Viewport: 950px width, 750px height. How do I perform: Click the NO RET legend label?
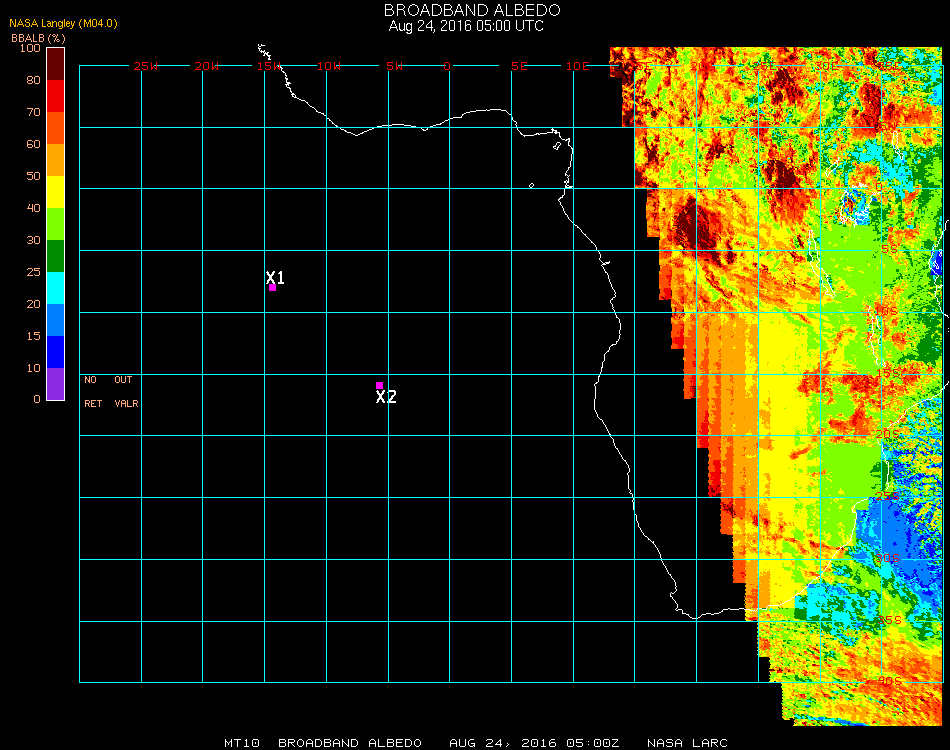pyautogui.click(x=92, y=392)
